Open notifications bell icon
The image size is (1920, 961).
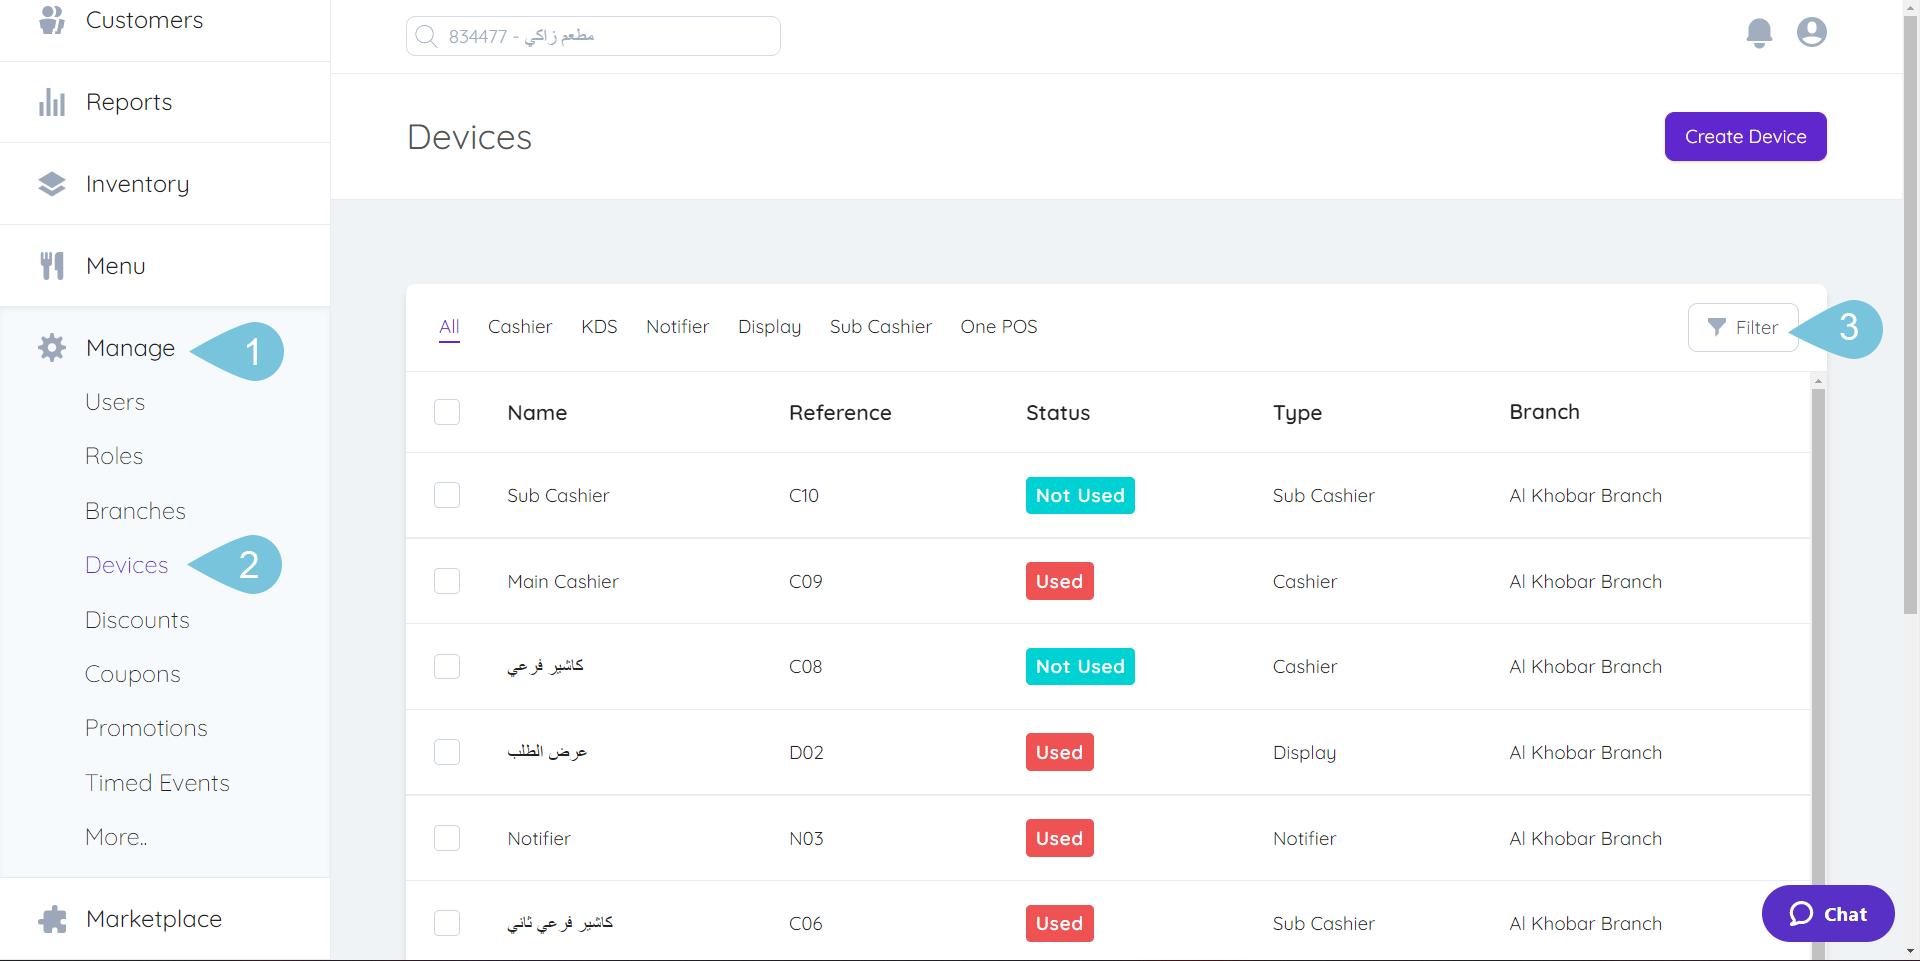(1759, 33)
